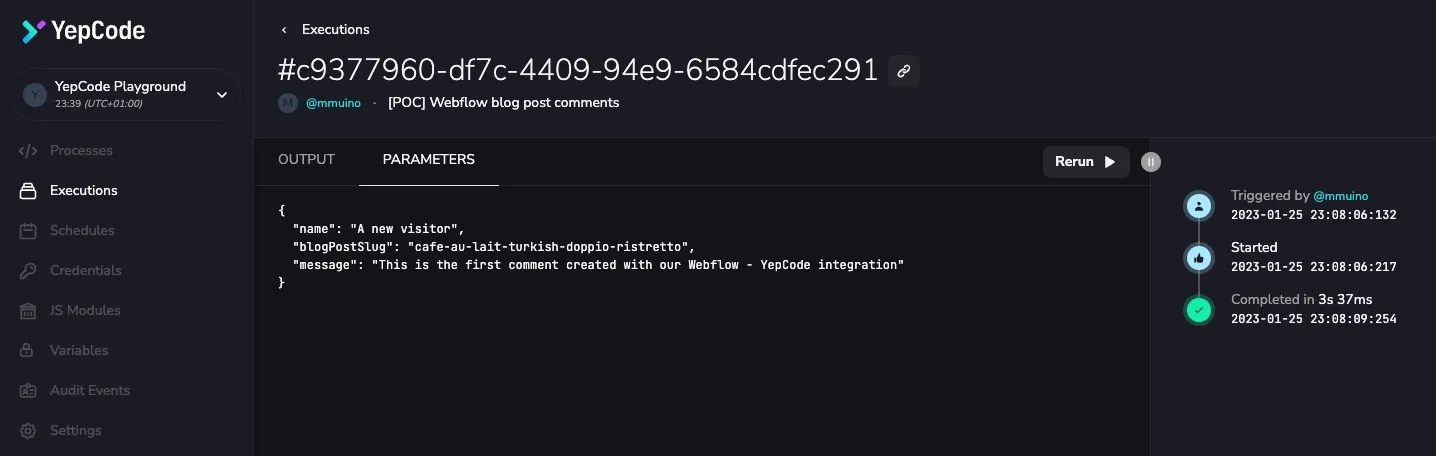The height and width of the screenshot is (456, 1436).
Task: Click the green Completed status marker
Action: pos(1198,310)
